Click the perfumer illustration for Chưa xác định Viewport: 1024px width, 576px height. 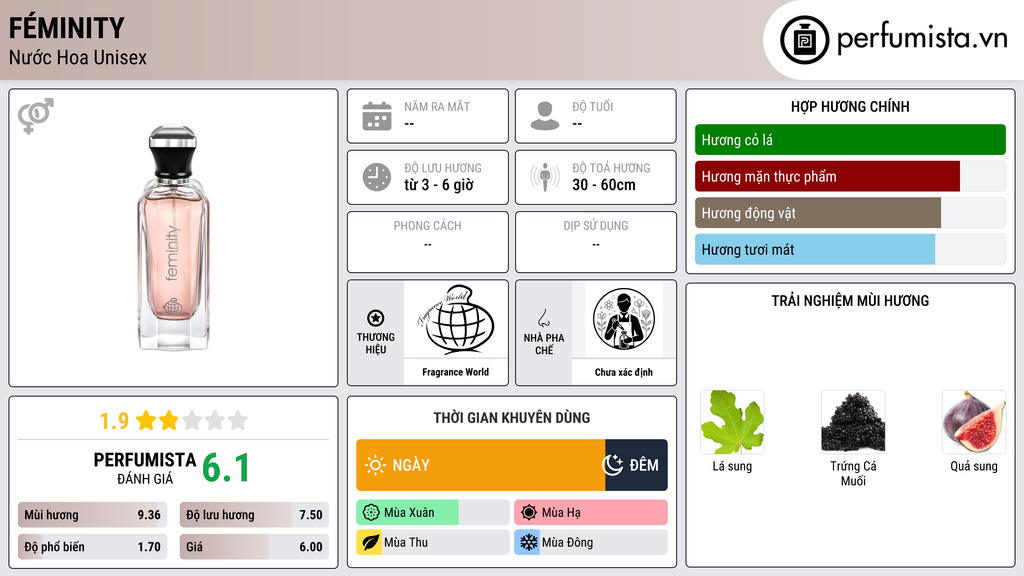point(624,319)
